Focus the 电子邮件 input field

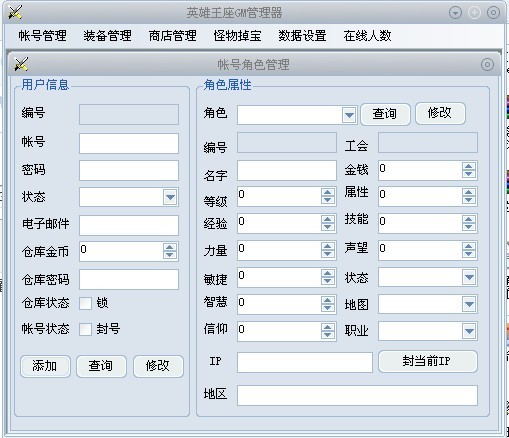(129, 225)
